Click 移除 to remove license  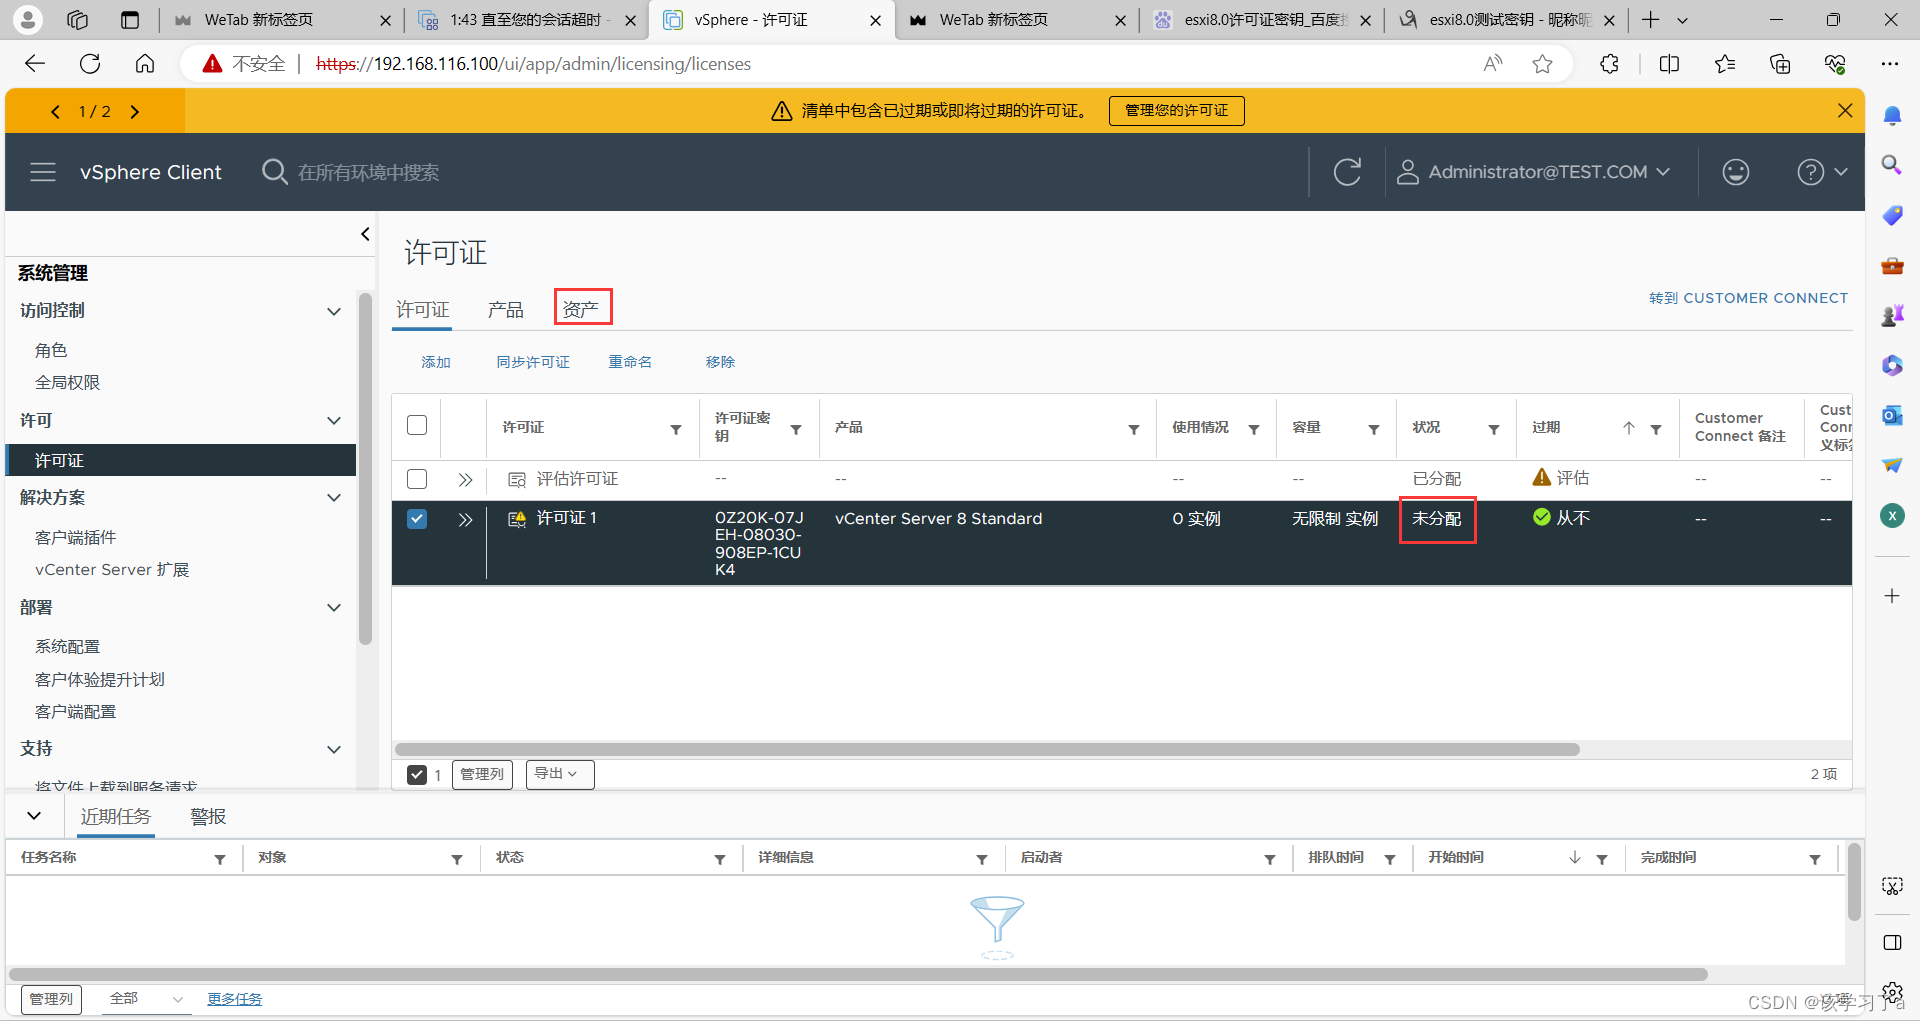[720, 362]
